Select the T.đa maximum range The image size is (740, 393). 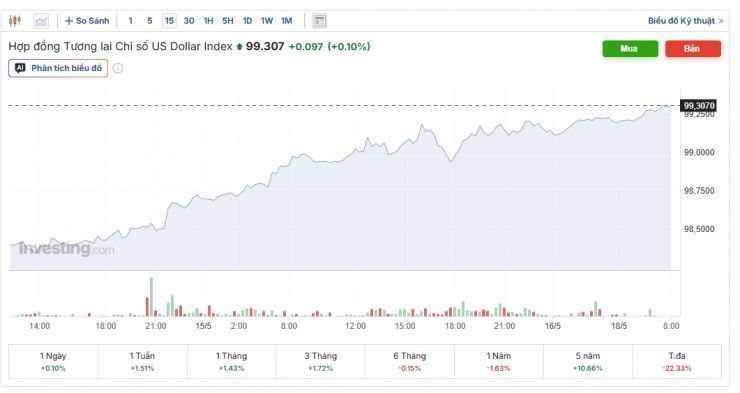(677, 361)
